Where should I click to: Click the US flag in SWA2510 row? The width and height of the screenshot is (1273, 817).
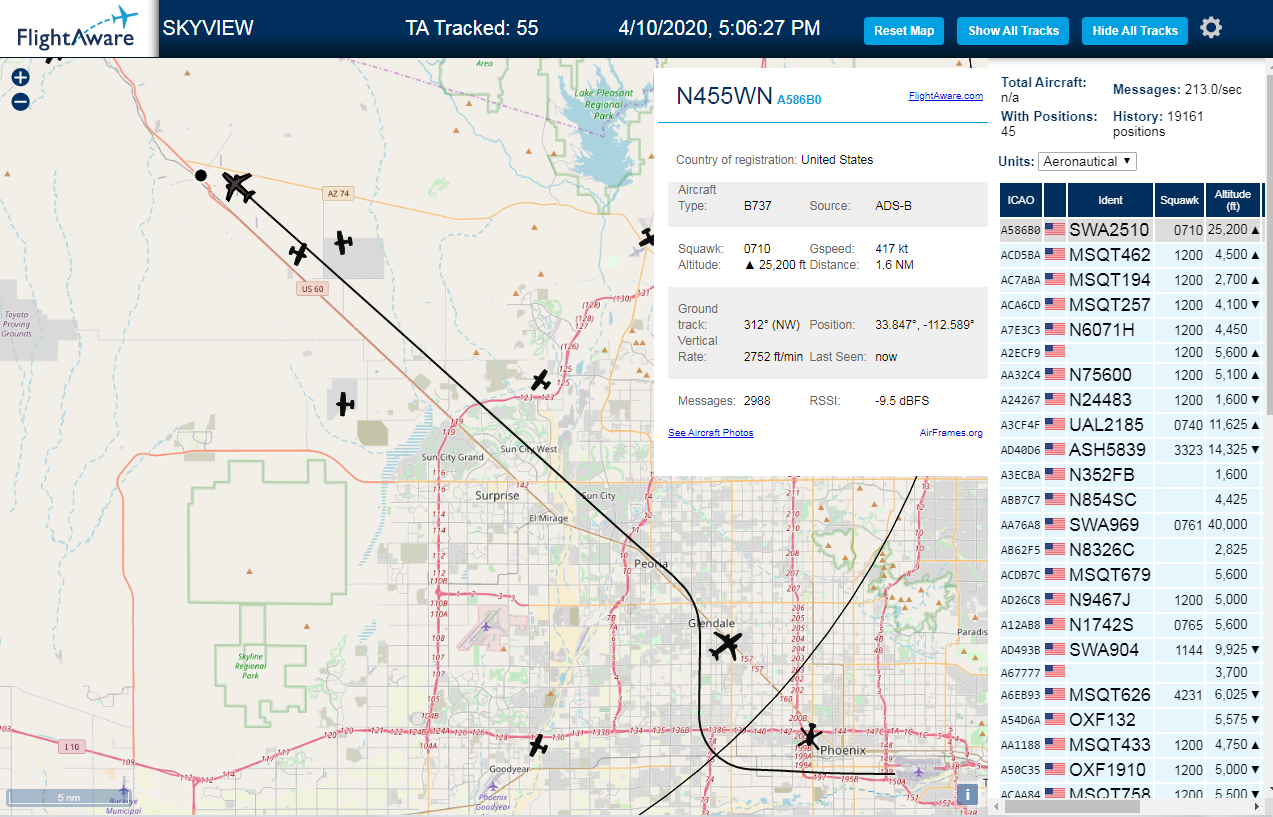pos(1054,230)
